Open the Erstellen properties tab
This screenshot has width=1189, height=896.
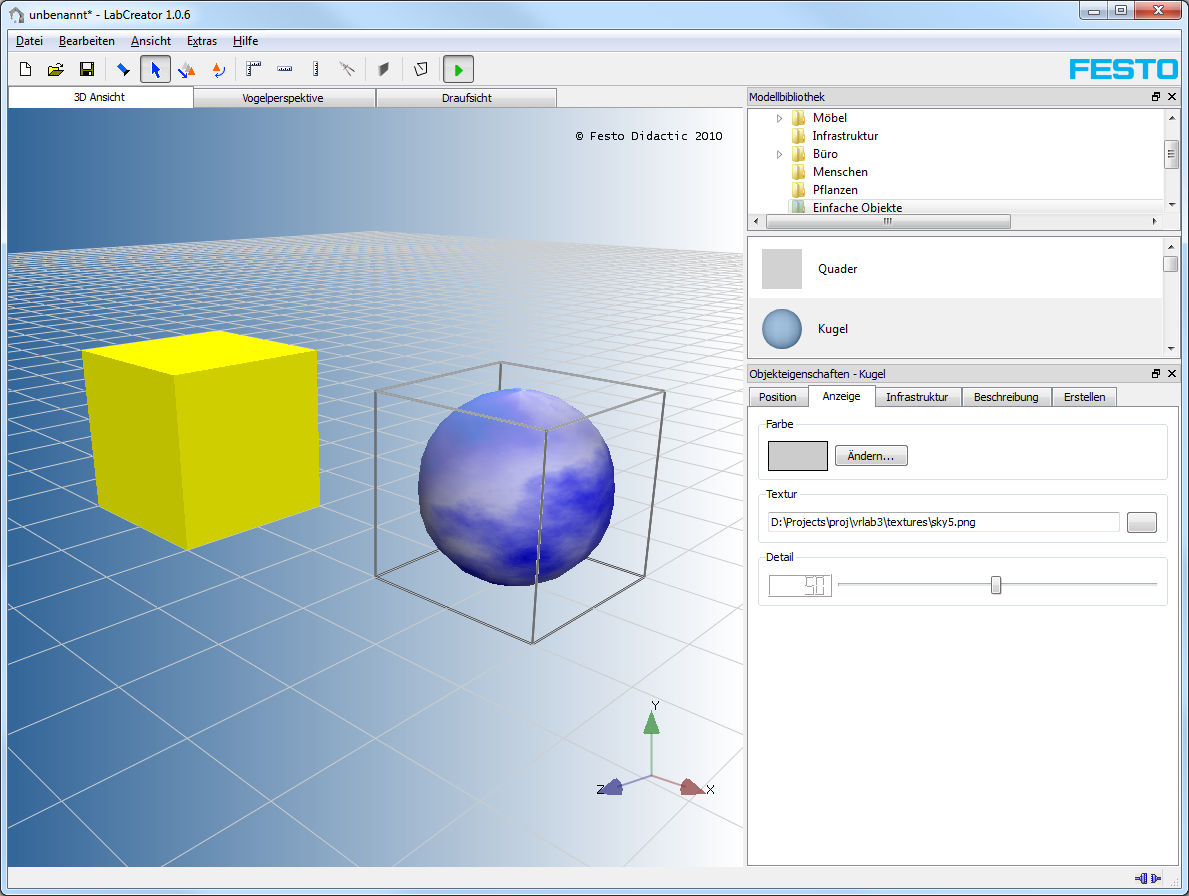pos(1084,397)
